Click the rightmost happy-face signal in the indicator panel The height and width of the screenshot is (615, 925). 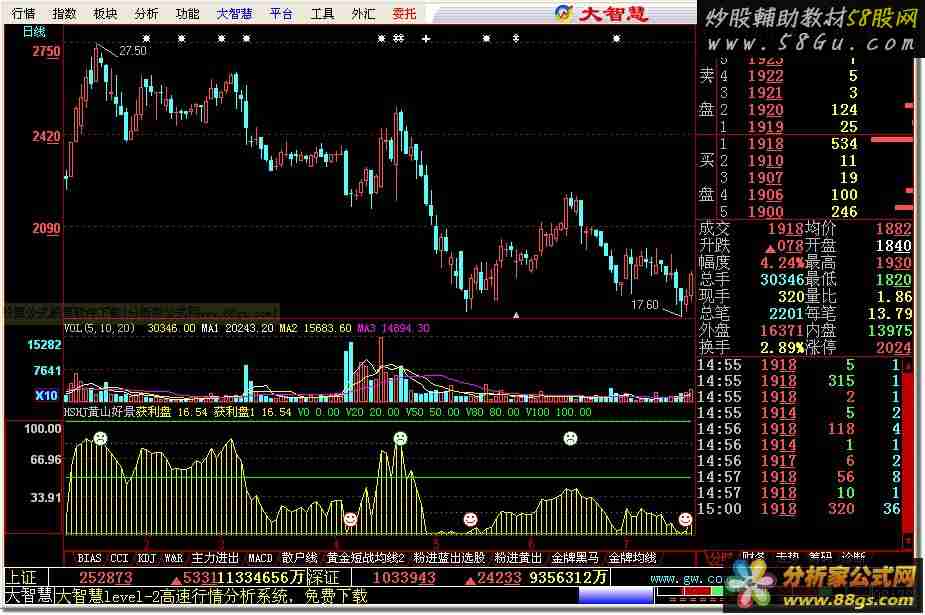click(685, 519)
